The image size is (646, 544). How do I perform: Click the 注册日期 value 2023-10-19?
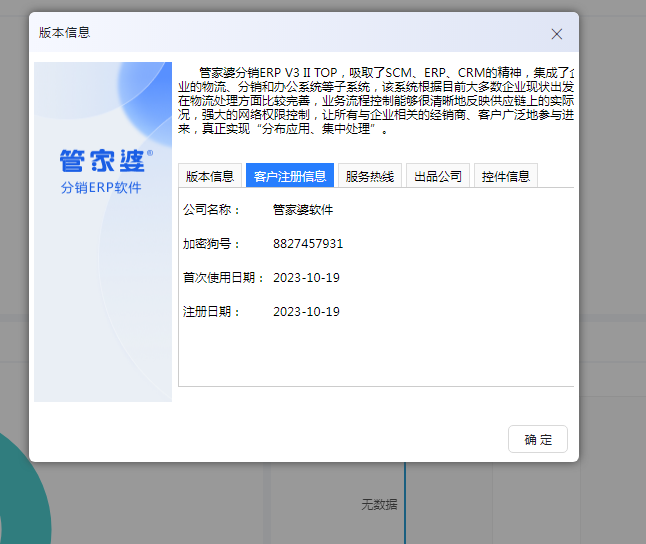click(306, 312)
